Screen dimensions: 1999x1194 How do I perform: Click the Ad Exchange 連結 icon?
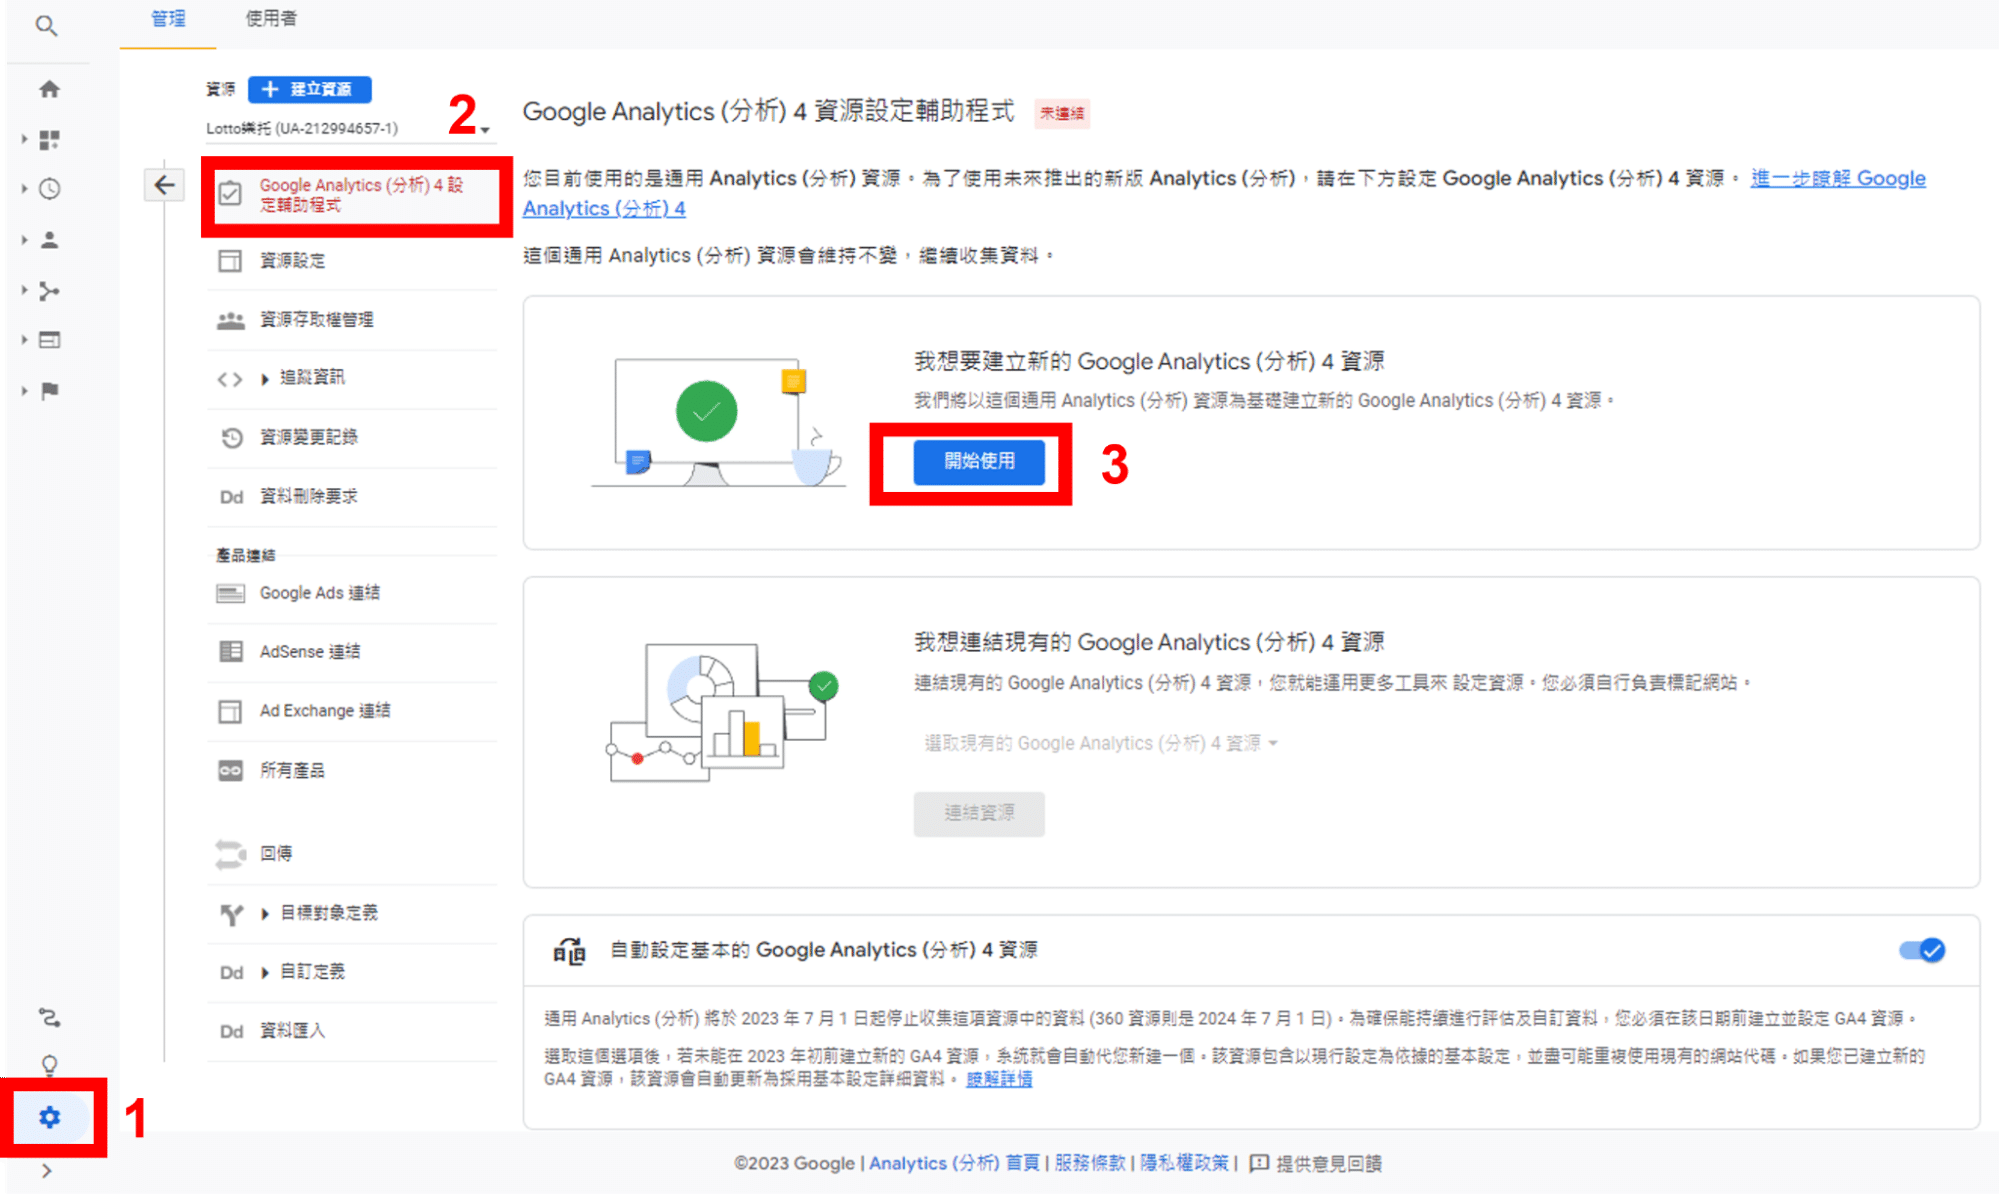pyautogui.click(x=230, y=711)
